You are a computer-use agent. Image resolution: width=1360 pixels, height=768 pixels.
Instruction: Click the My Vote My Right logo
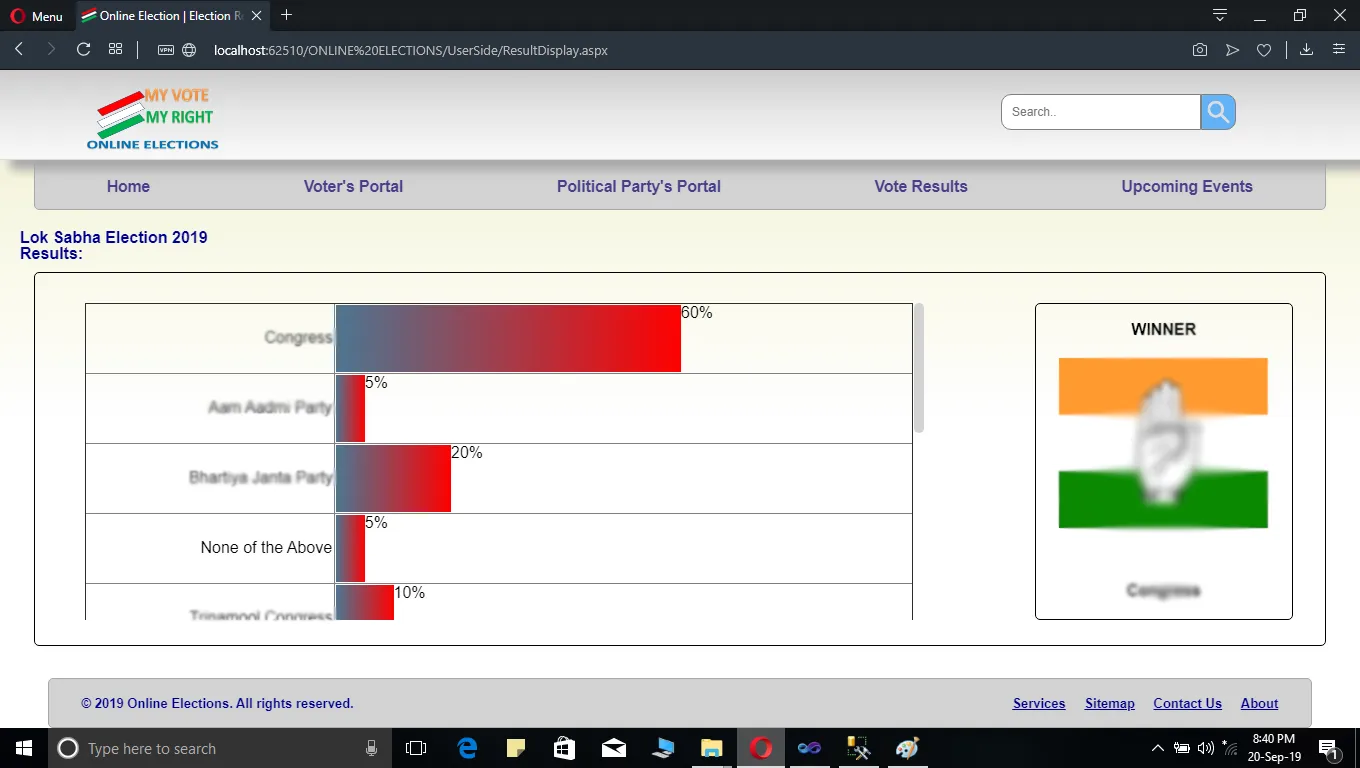pyautogui.click(x=153, y=119)
